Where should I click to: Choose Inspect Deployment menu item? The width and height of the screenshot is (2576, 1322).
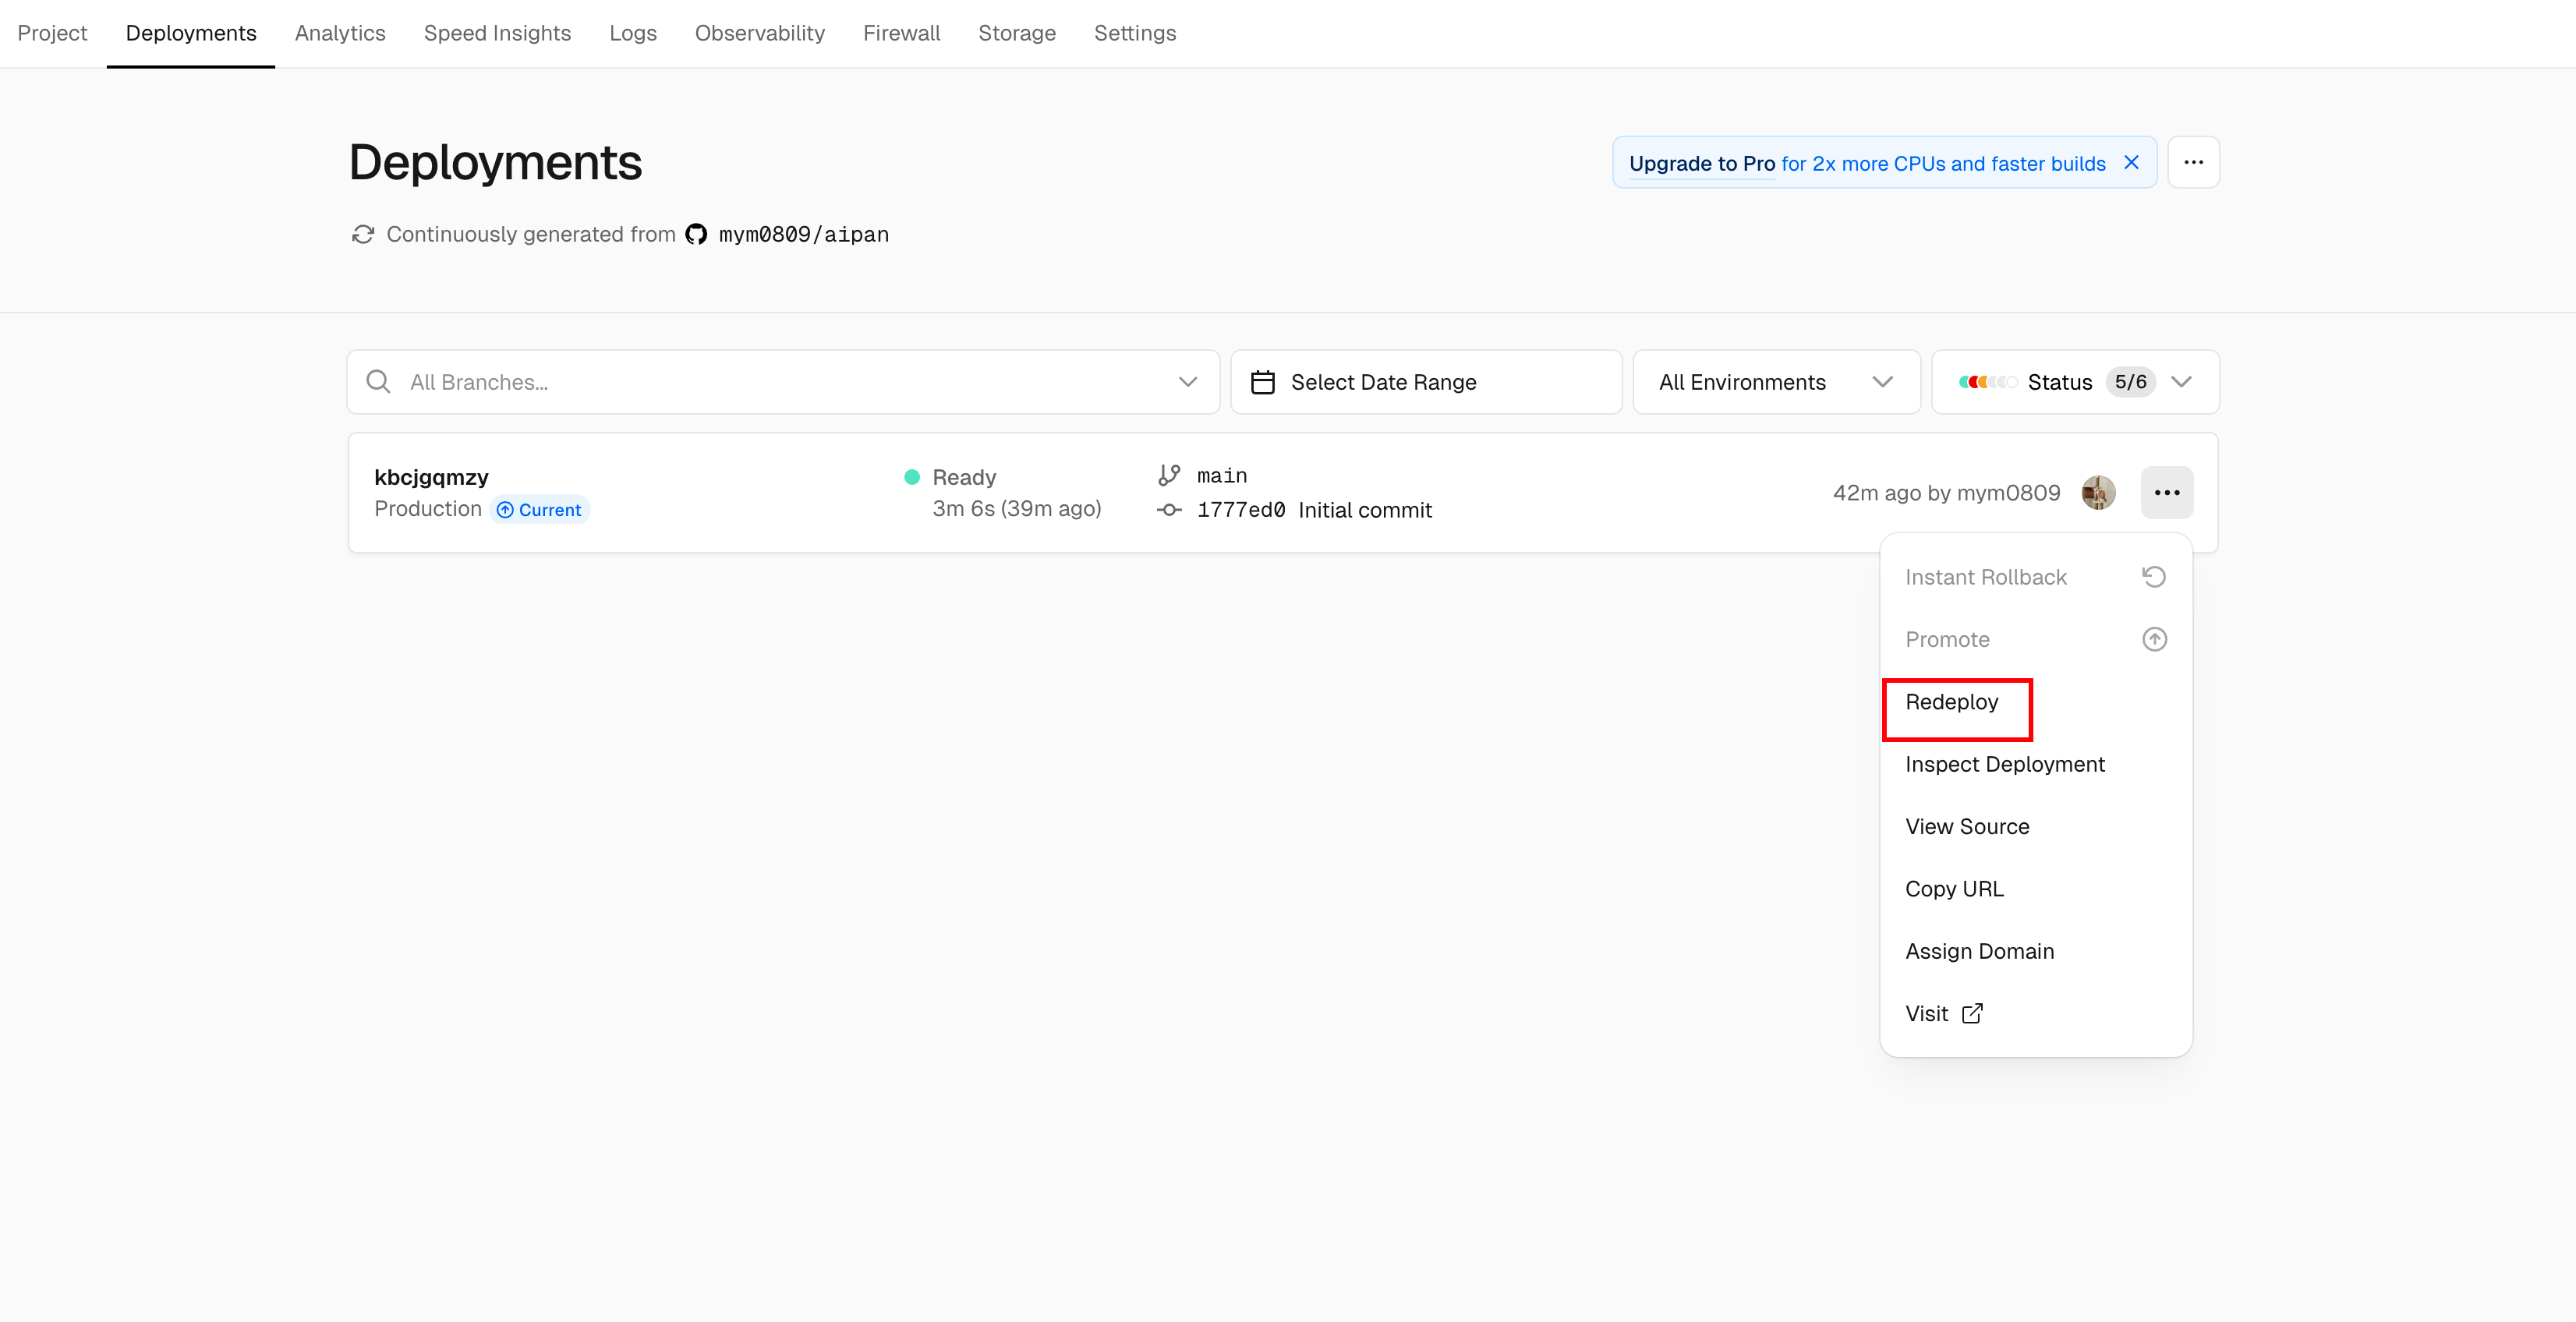point(2004,764)
